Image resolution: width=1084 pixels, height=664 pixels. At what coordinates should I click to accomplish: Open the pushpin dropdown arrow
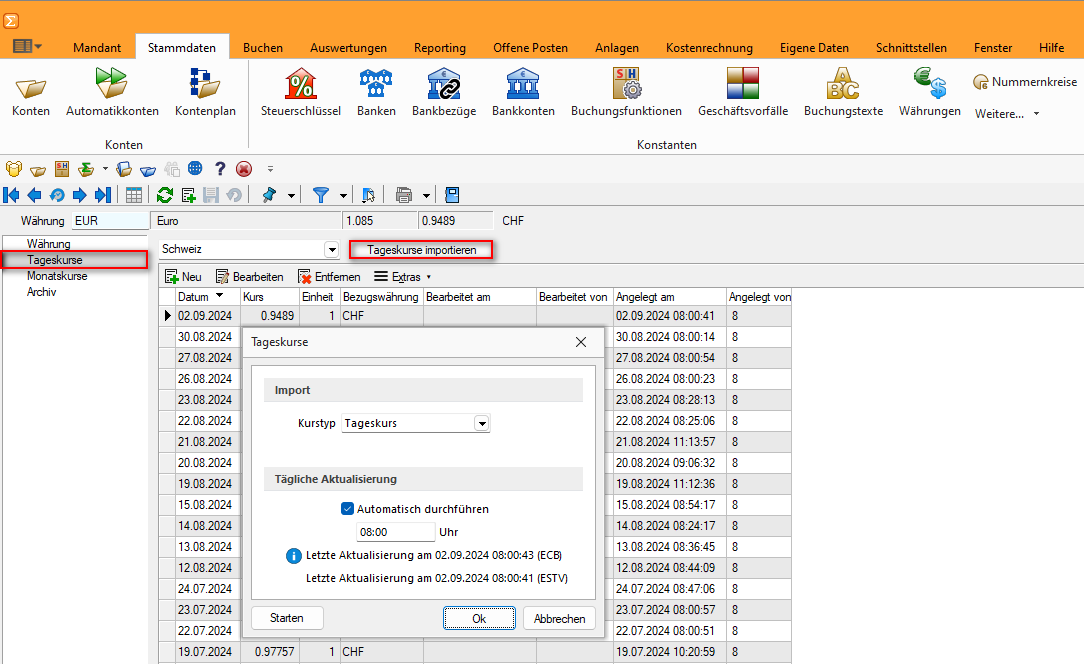pos(291,196)
